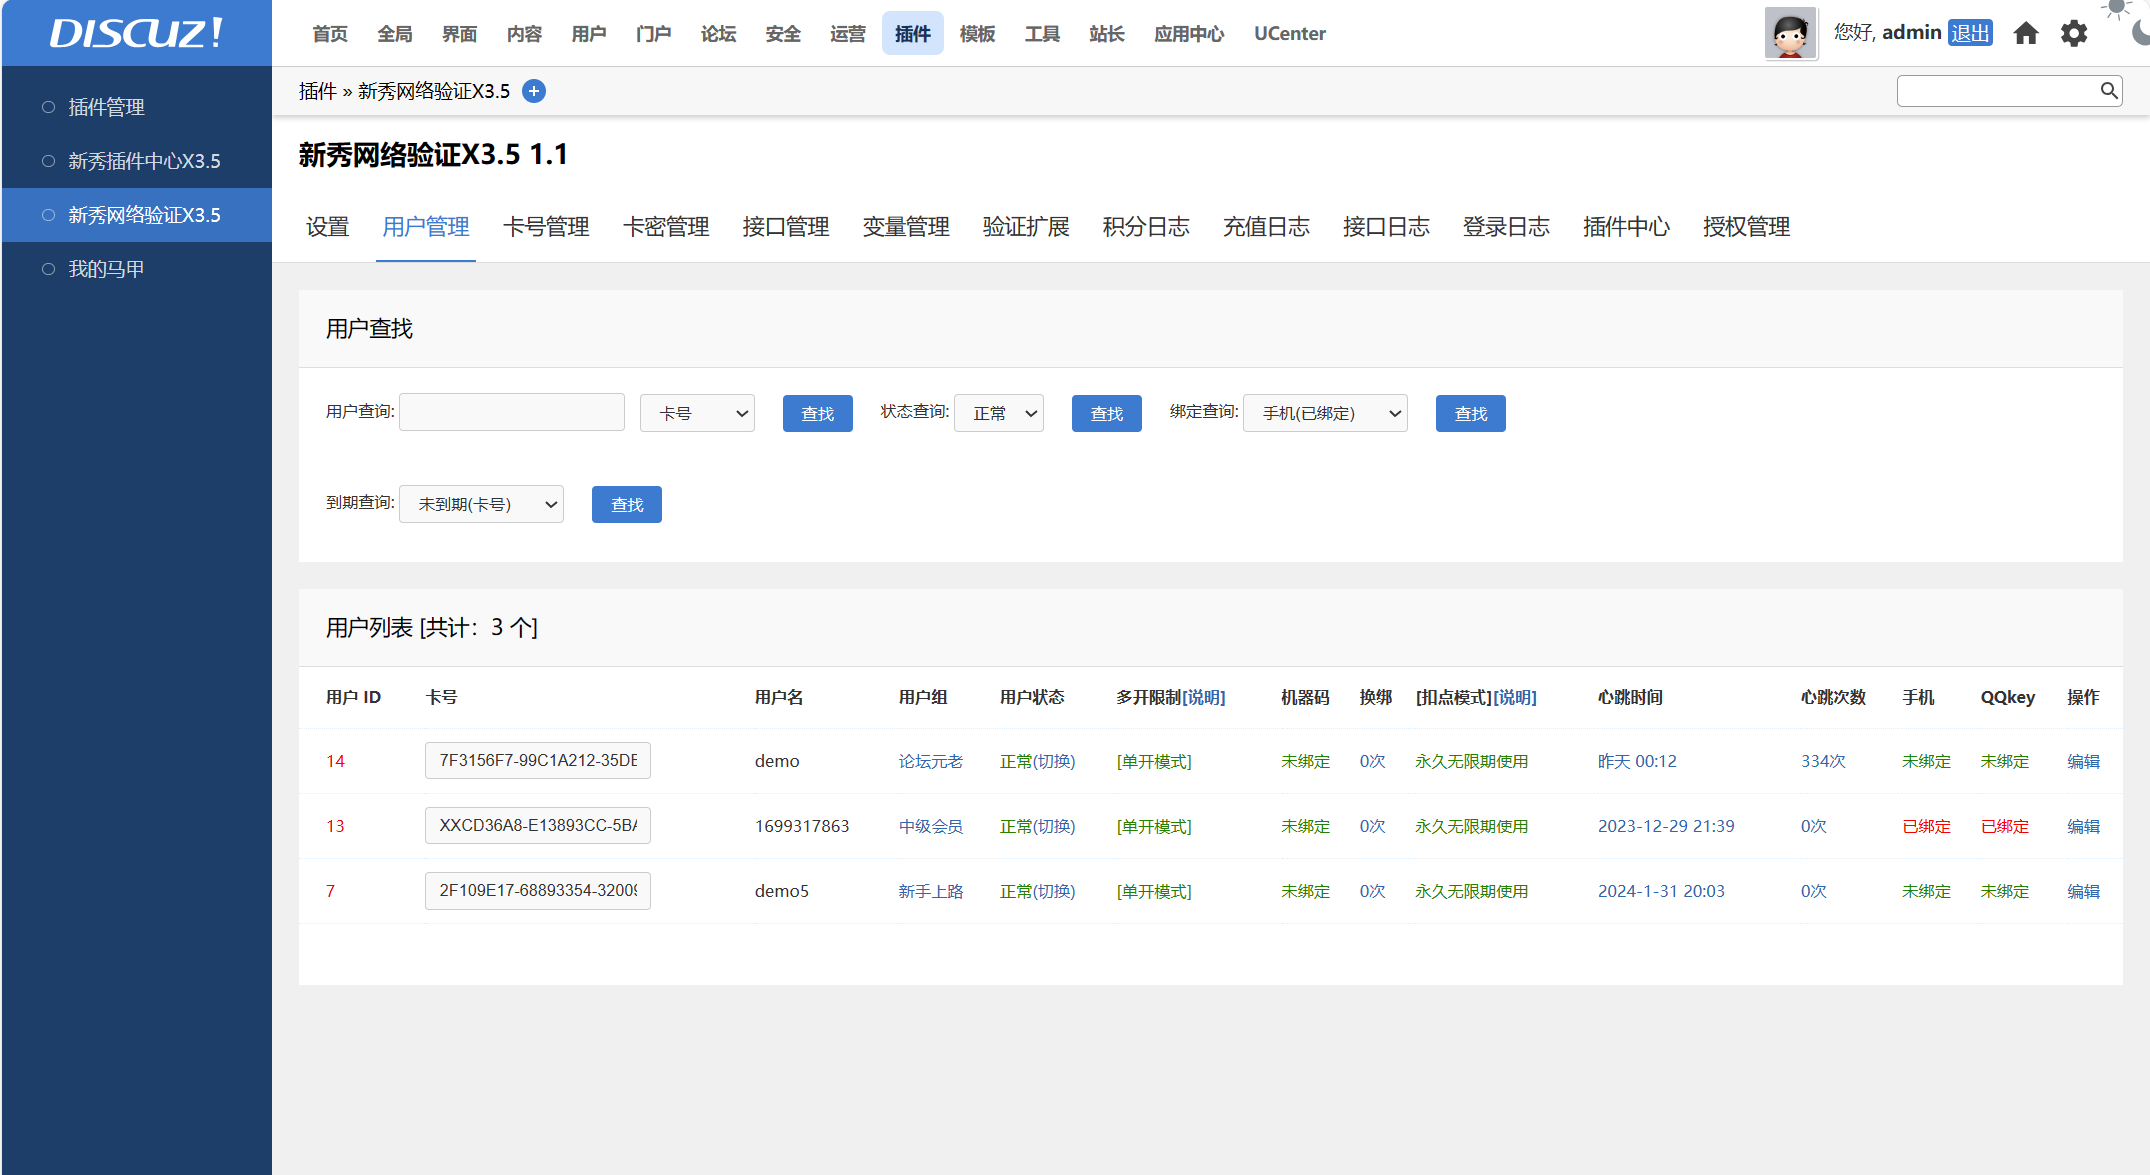Image resolution: width=2150 pixels, height=1175 pixels.
Task: Click card number field 7F3156F7-99C1A212
Action: tap(538, 760)
